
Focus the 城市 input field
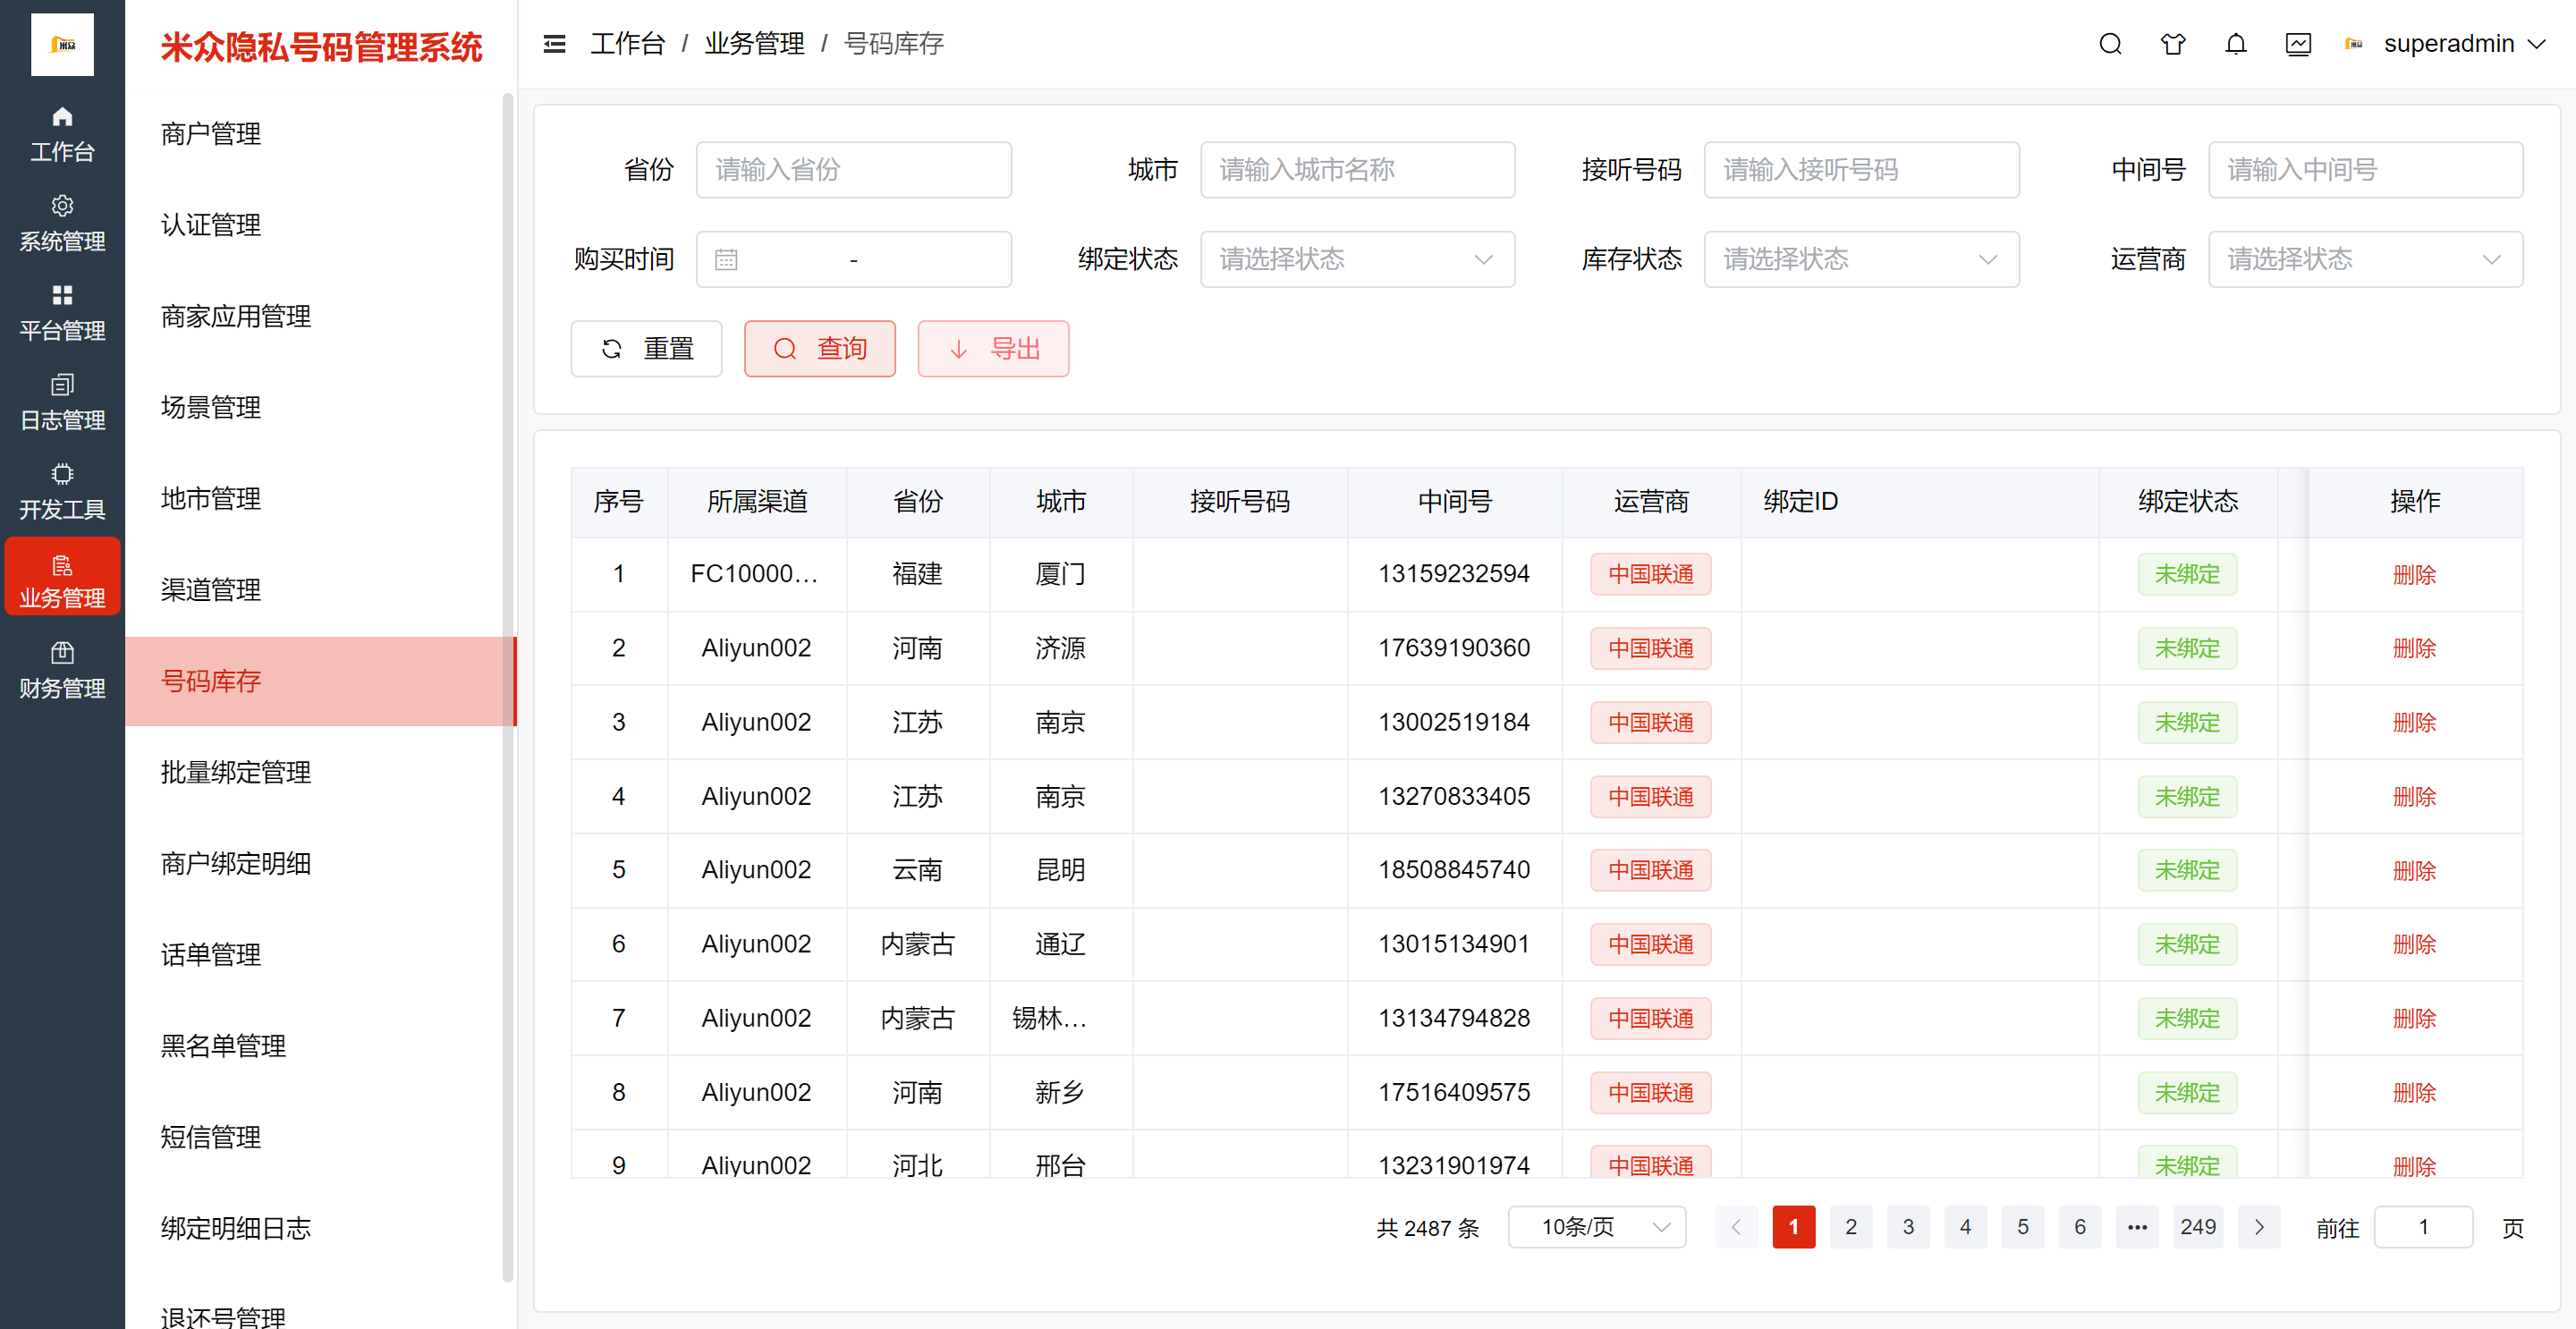[1357, 170]
